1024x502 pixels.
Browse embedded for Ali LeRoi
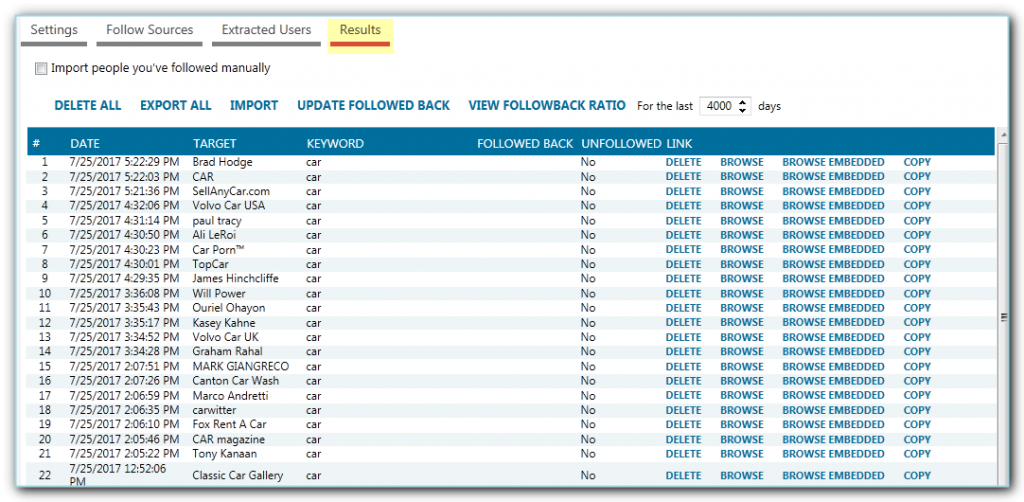833,235
